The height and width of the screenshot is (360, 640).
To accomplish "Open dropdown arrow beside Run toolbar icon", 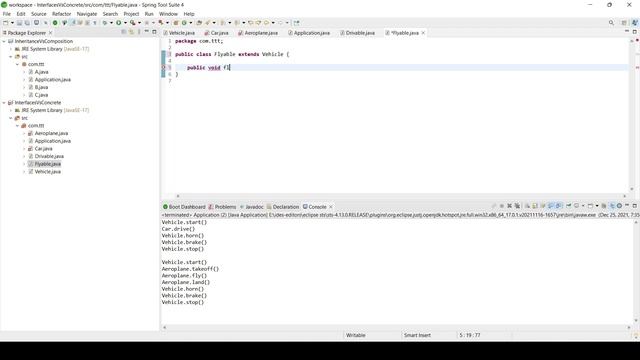I will [125, 23].
